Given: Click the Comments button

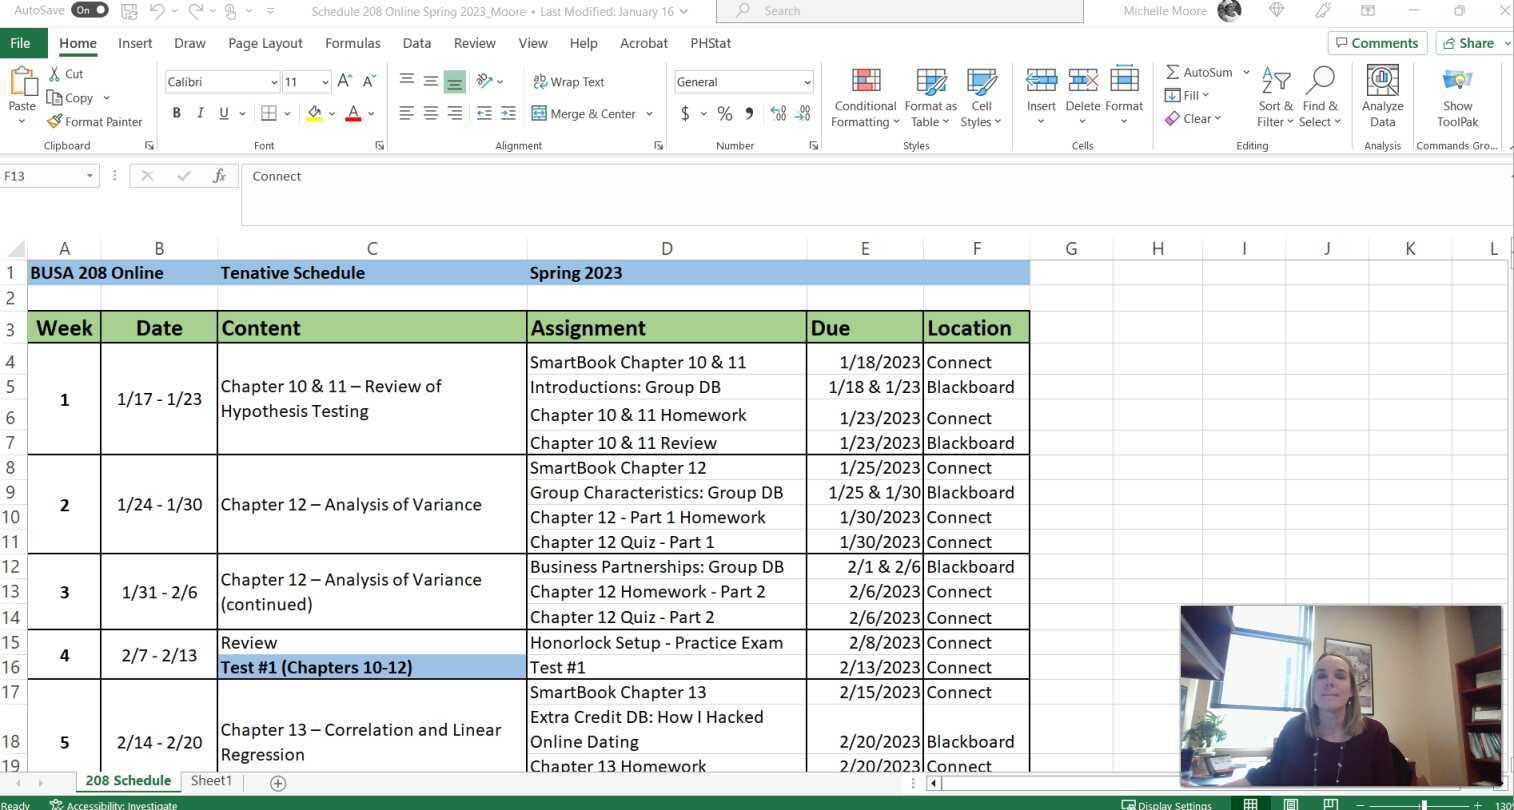Looking at the screenshot, I should click(1377, 43).
